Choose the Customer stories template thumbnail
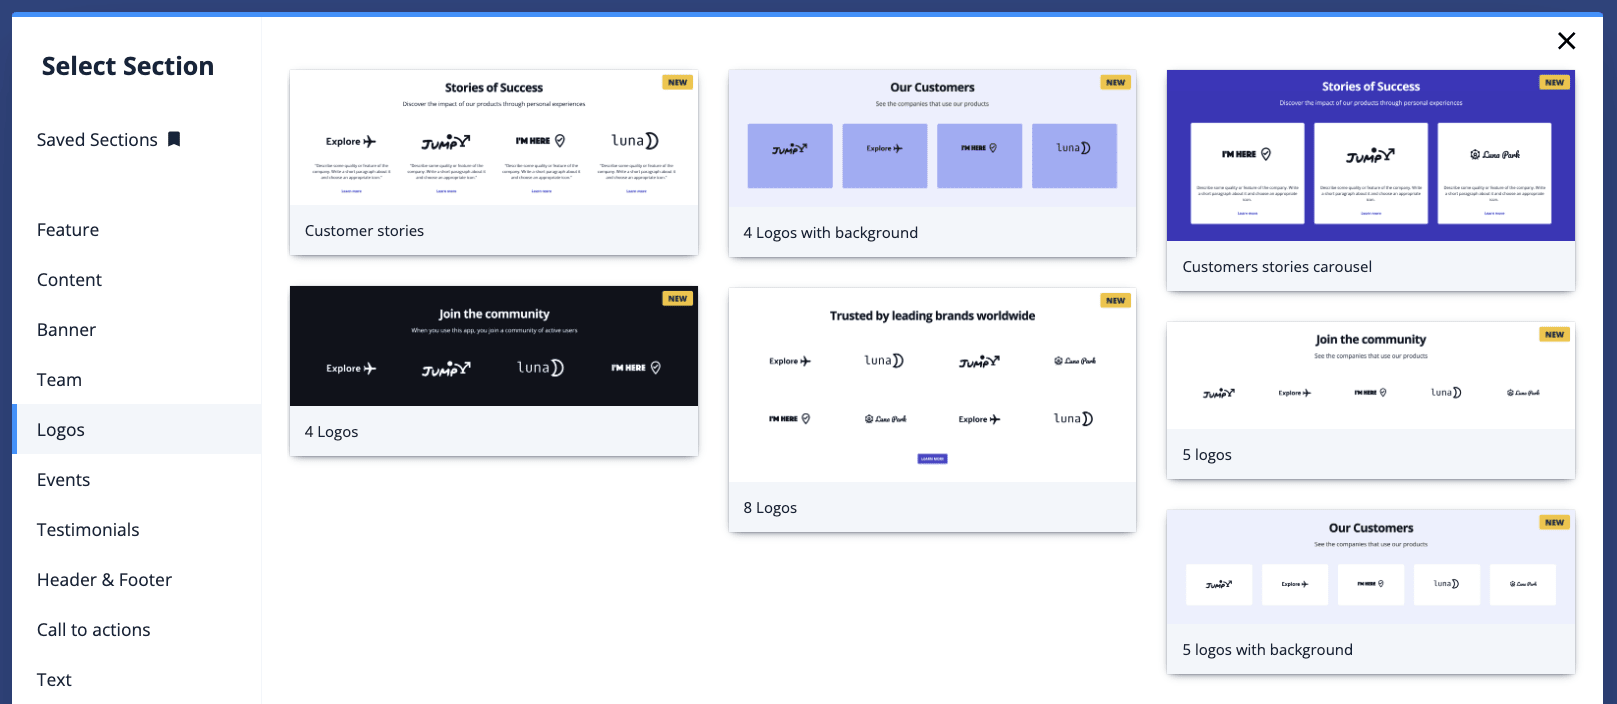This screenshot has width=1617, height=704. [493, 139]
